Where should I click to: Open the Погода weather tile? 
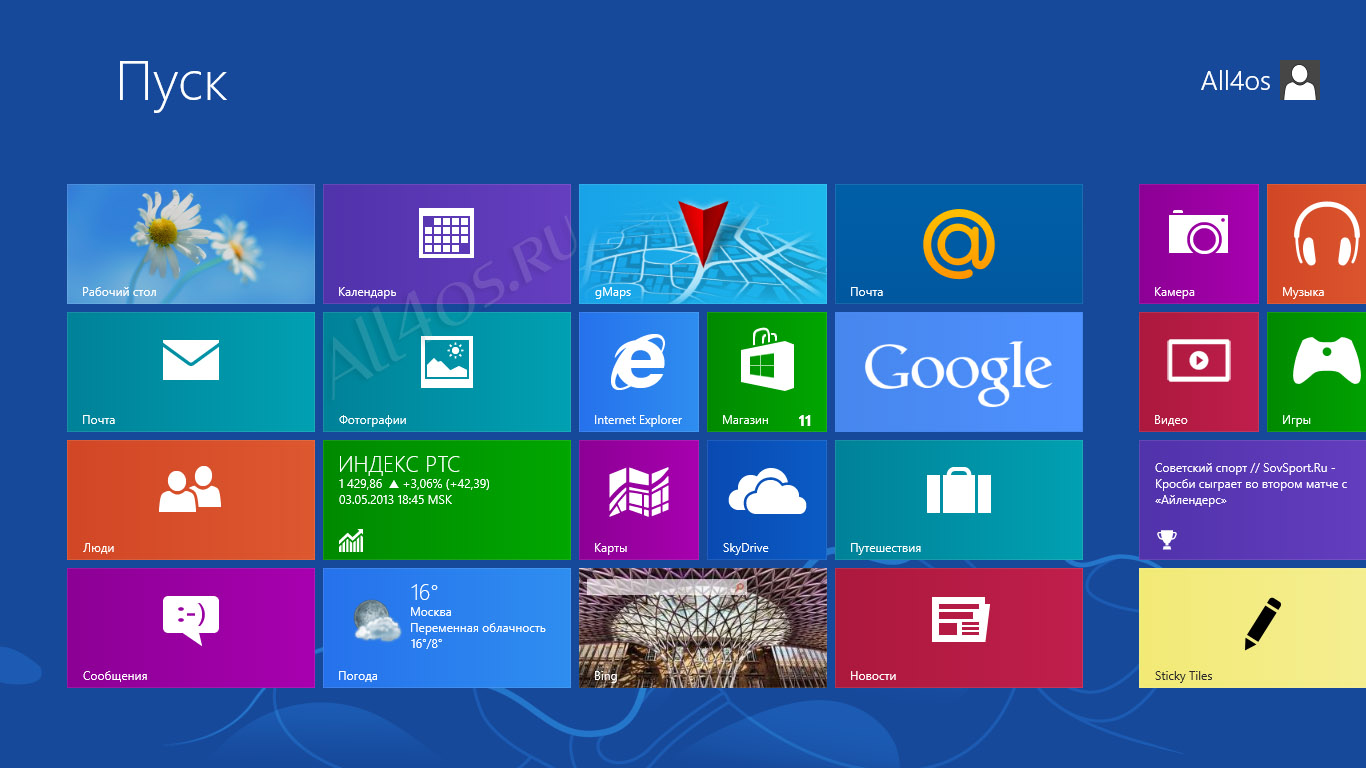447,628
